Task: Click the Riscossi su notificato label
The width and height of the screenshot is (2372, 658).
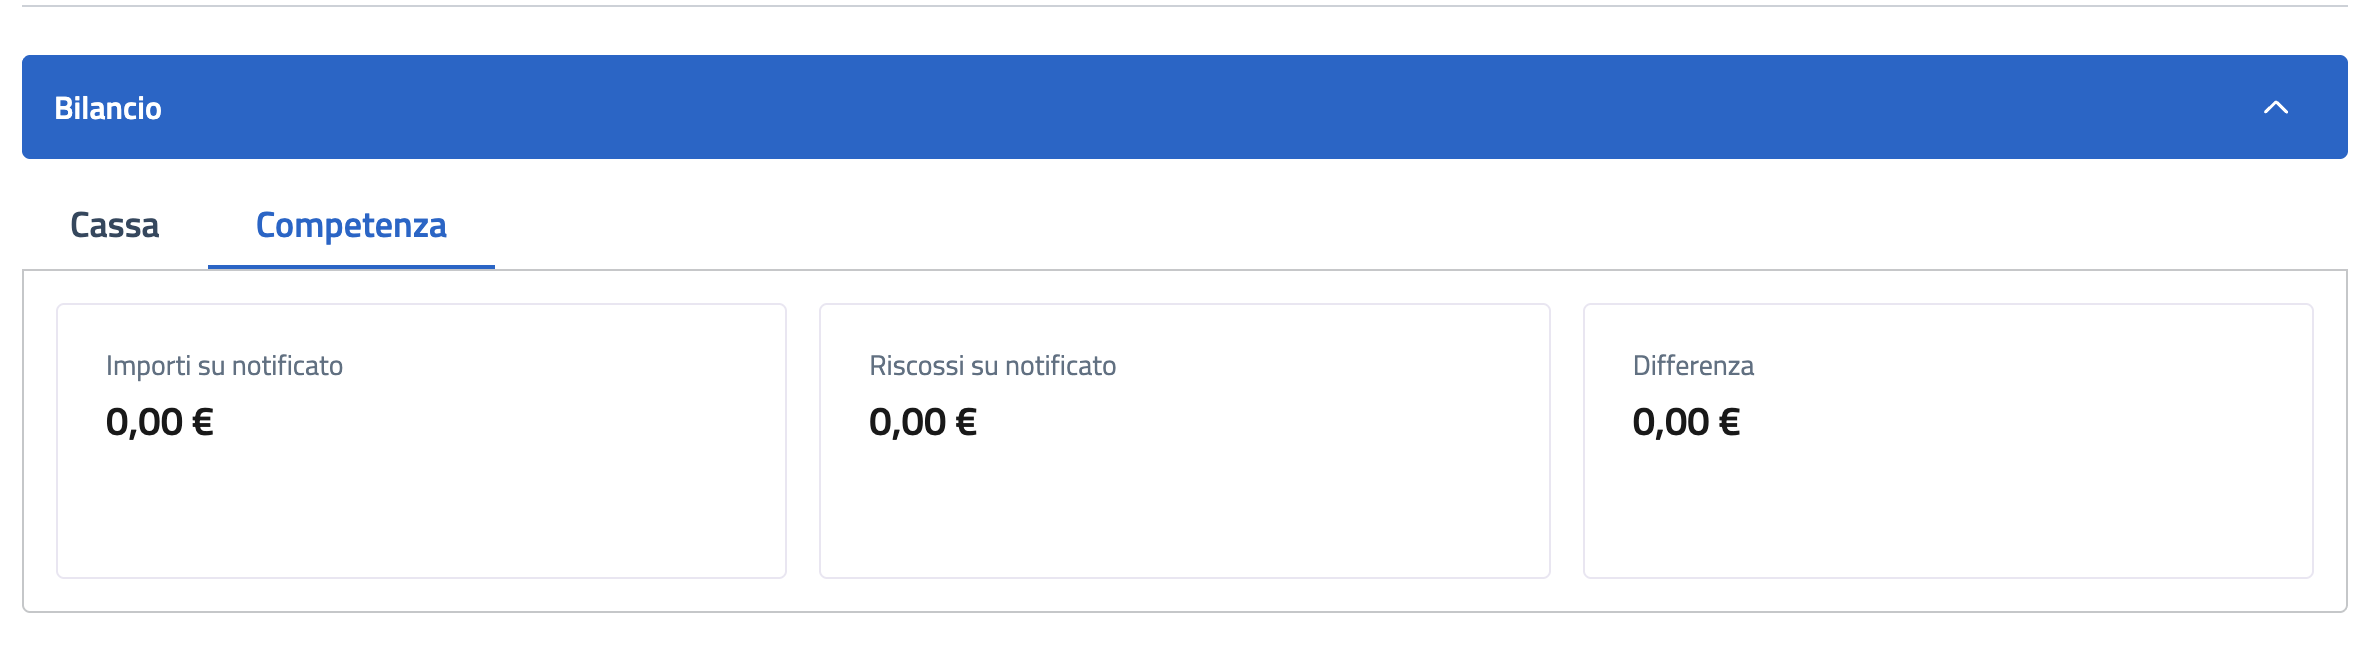Action: click(992, 366)
